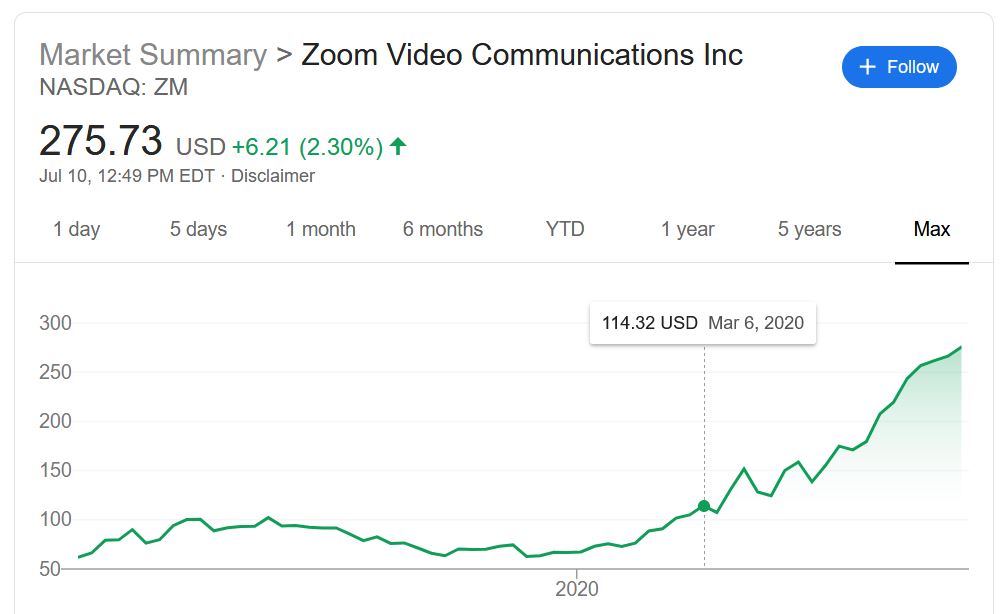Click the plus icon inside the Follow button
The image size is (1006, 614).
866,67
